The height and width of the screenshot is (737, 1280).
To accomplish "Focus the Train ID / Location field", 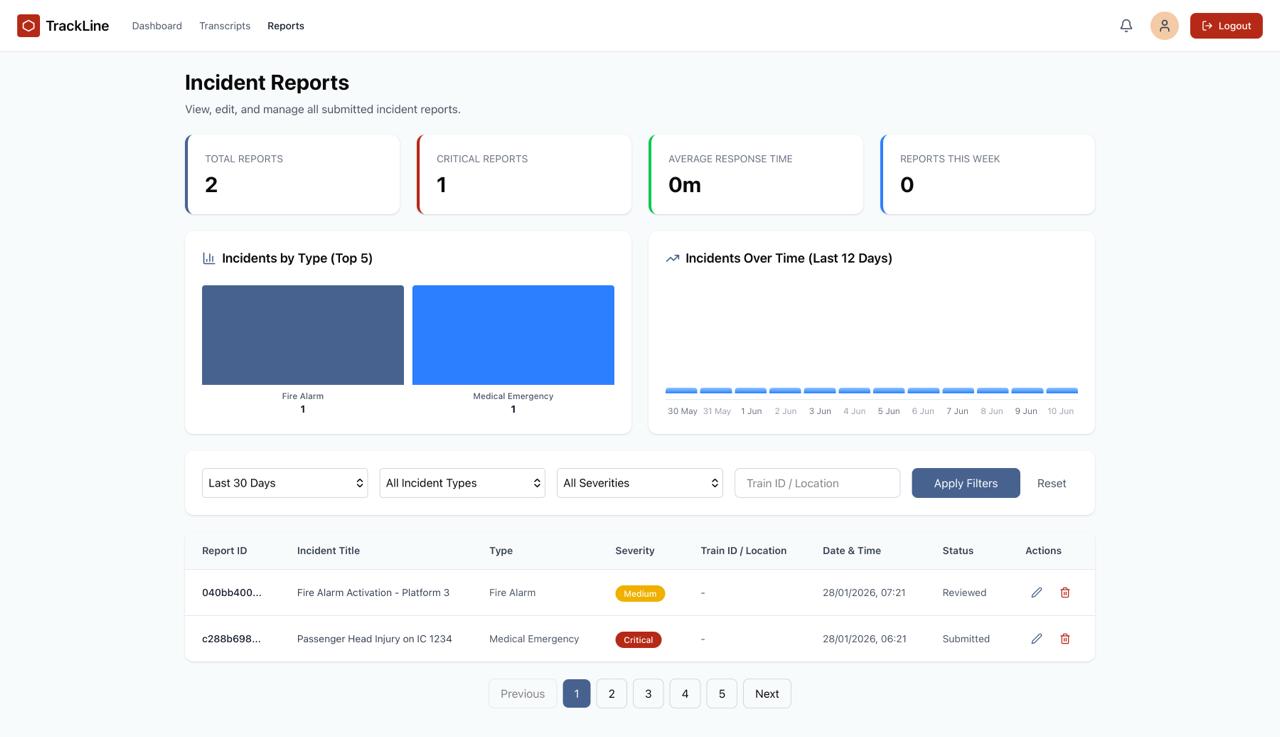I will [817, 483].
